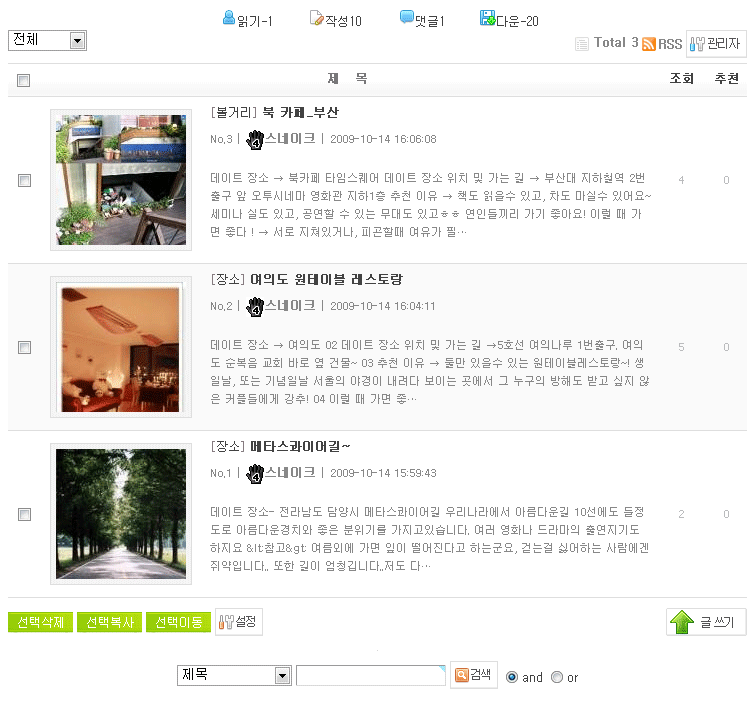Click the 읽기 person icon at top
Screen dimensions: 754x708
(x=229, y=18)
